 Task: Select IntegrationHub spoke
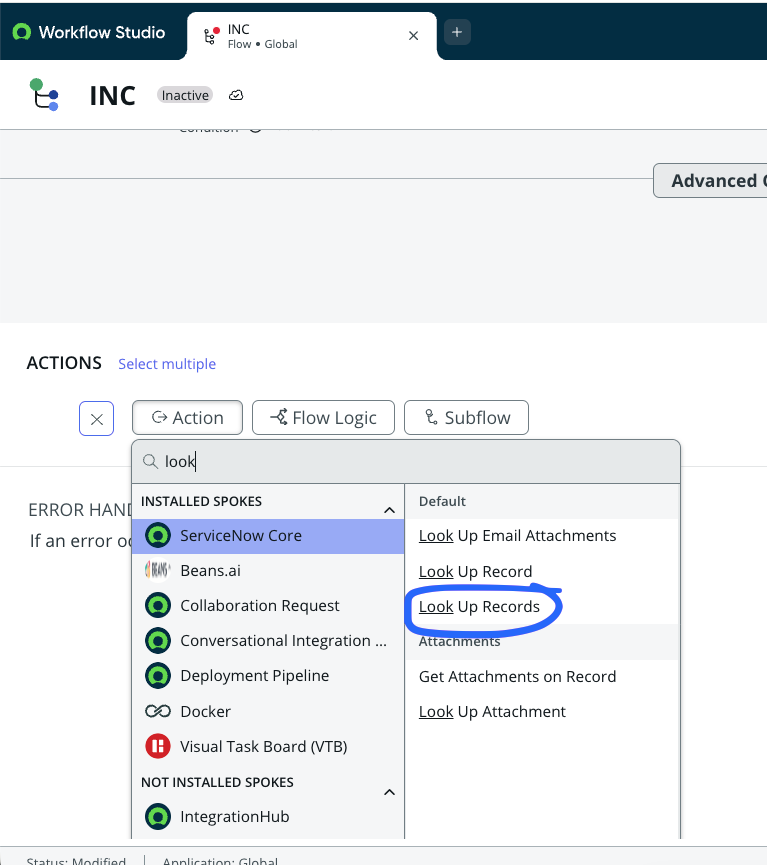(x=268, y=817)
